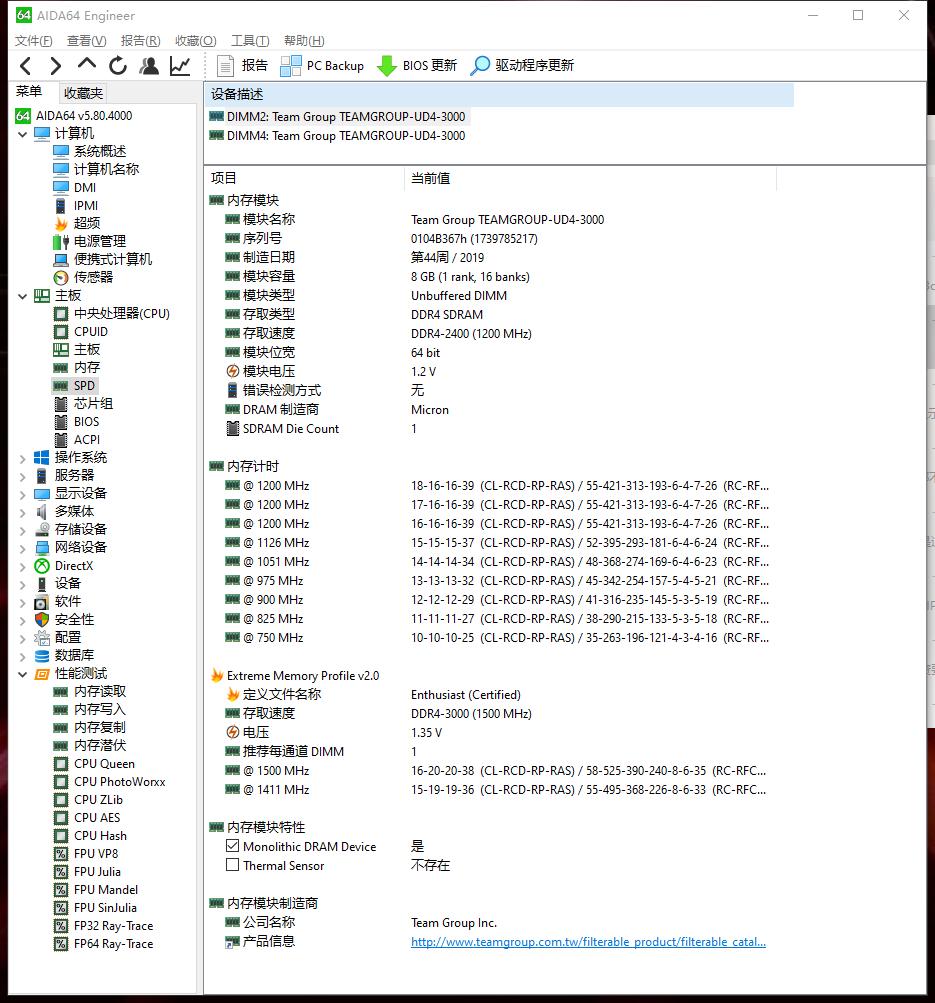Viewport: 935px width, 1003px height.
Task: Collapse the 性能测试 tree section
Action: coord(22,673)
